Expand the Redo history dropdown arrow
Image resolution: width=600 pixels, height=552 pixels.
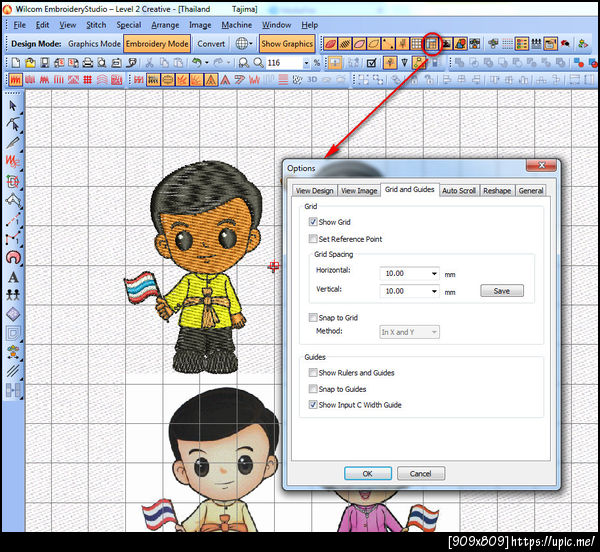pos(229,62)
